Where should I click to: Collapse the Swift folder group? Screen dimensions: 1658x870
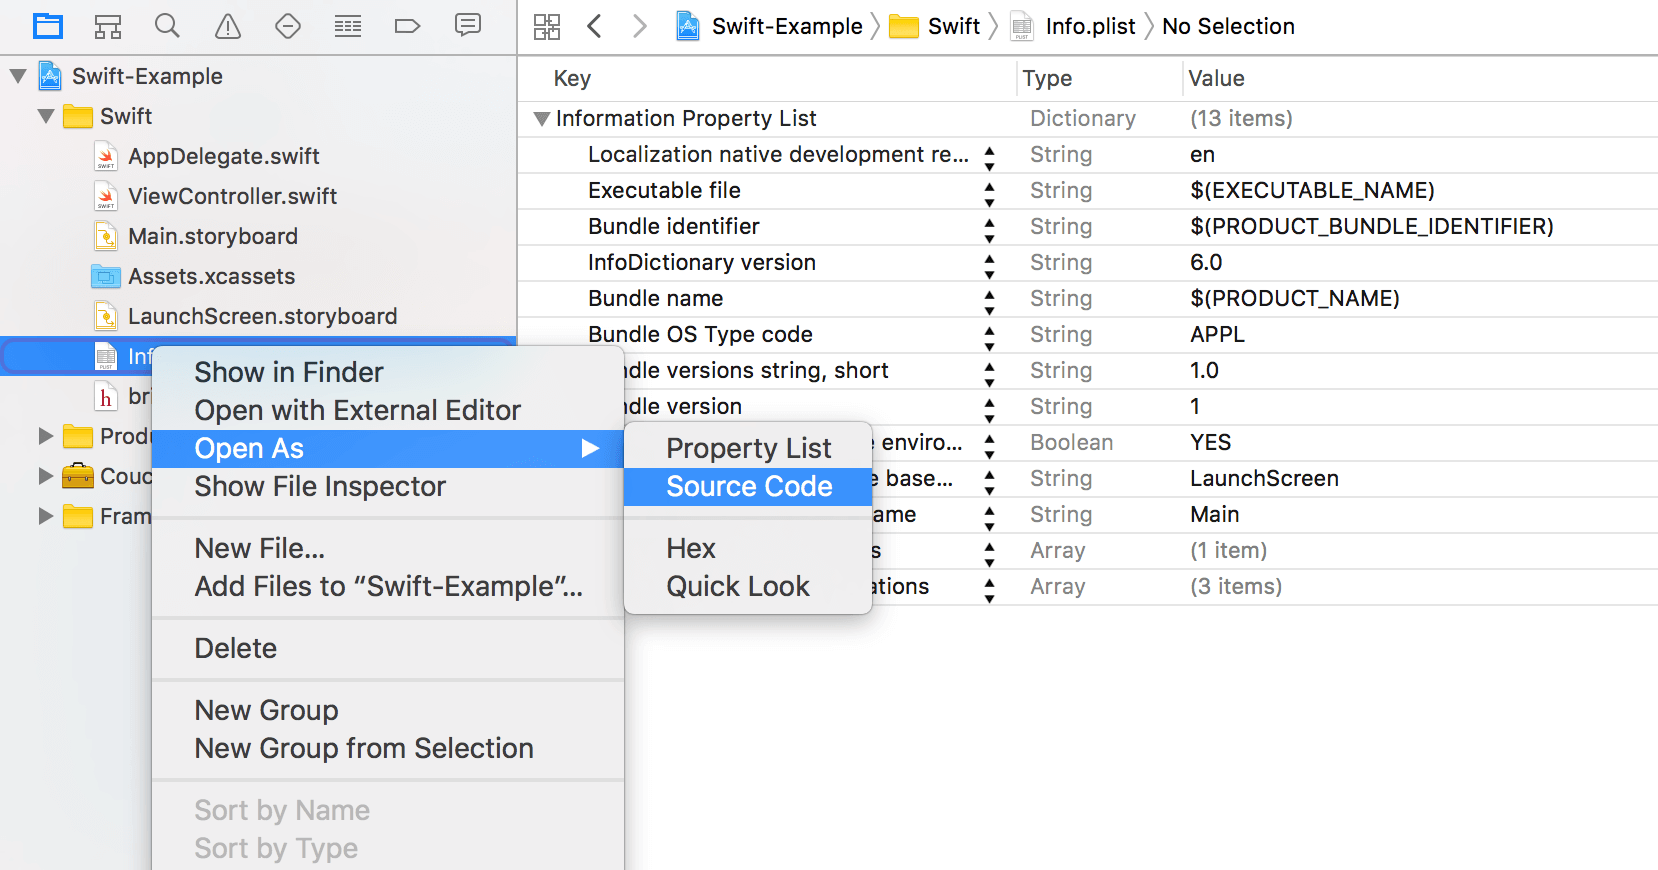(46, 116)
